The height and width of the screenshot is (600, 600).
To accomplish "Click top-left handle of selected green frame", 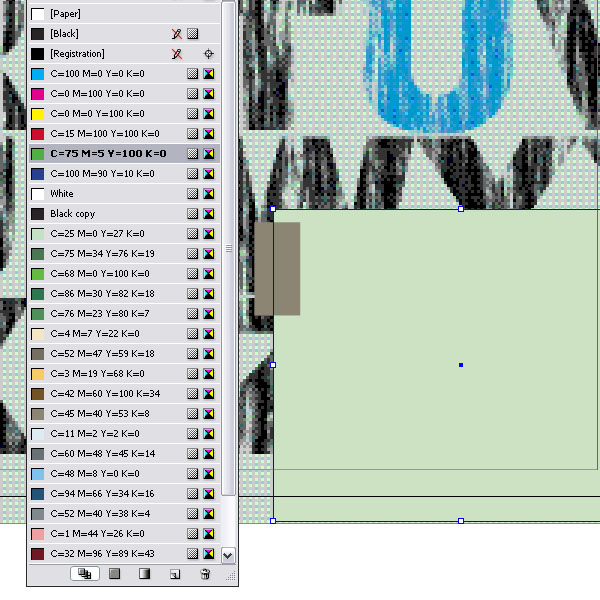I will [273, 209].
